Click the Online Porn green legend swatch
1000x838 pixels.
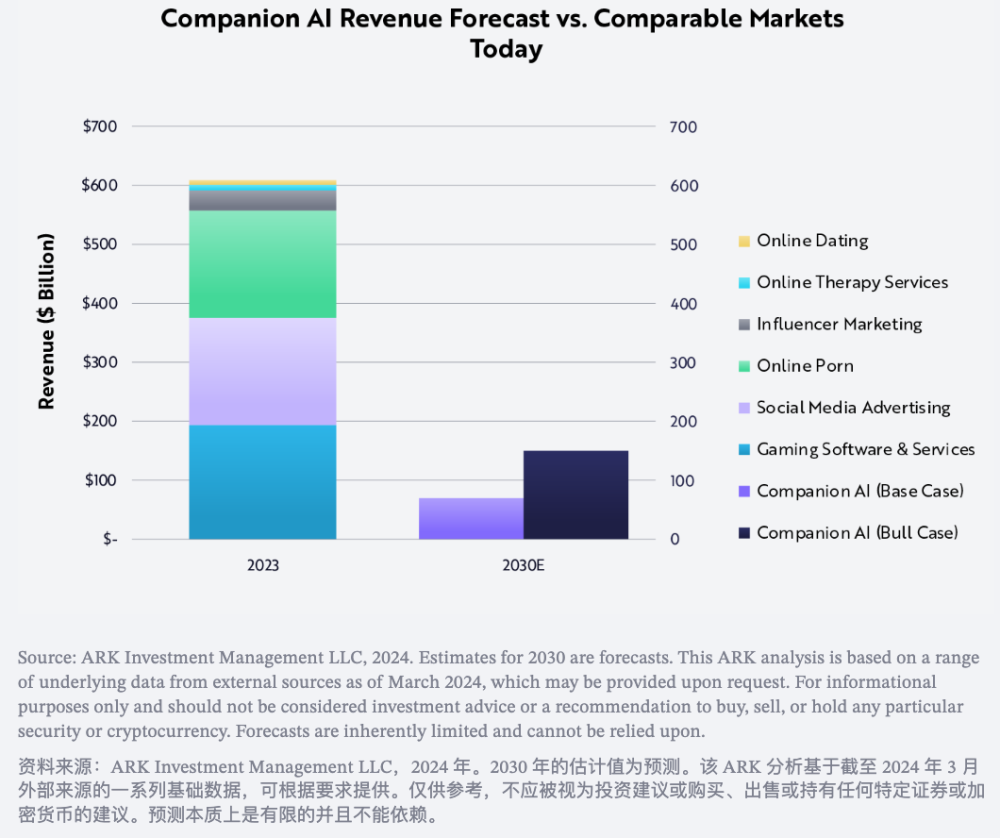744,366
